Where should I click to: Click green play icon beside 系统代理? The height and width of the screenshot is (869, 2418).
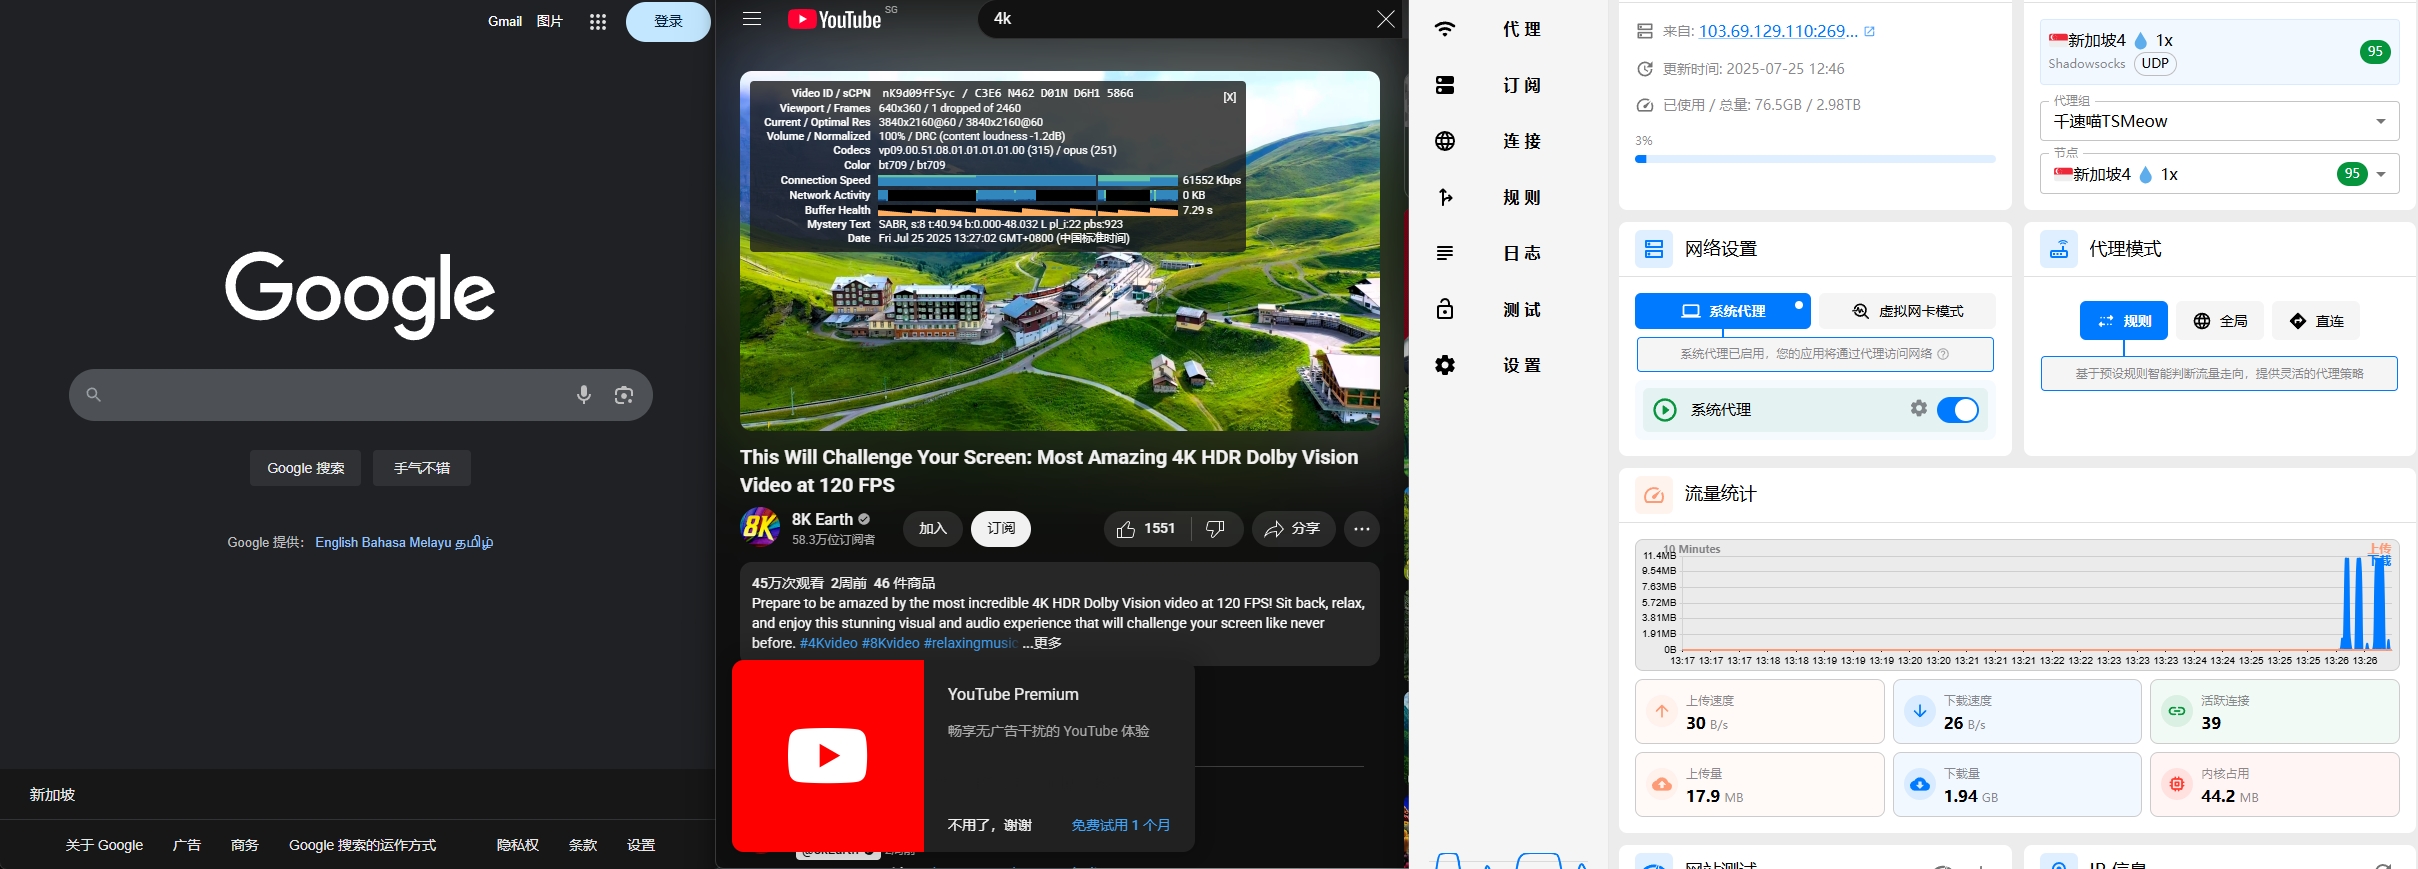[x=1665, y=410]
